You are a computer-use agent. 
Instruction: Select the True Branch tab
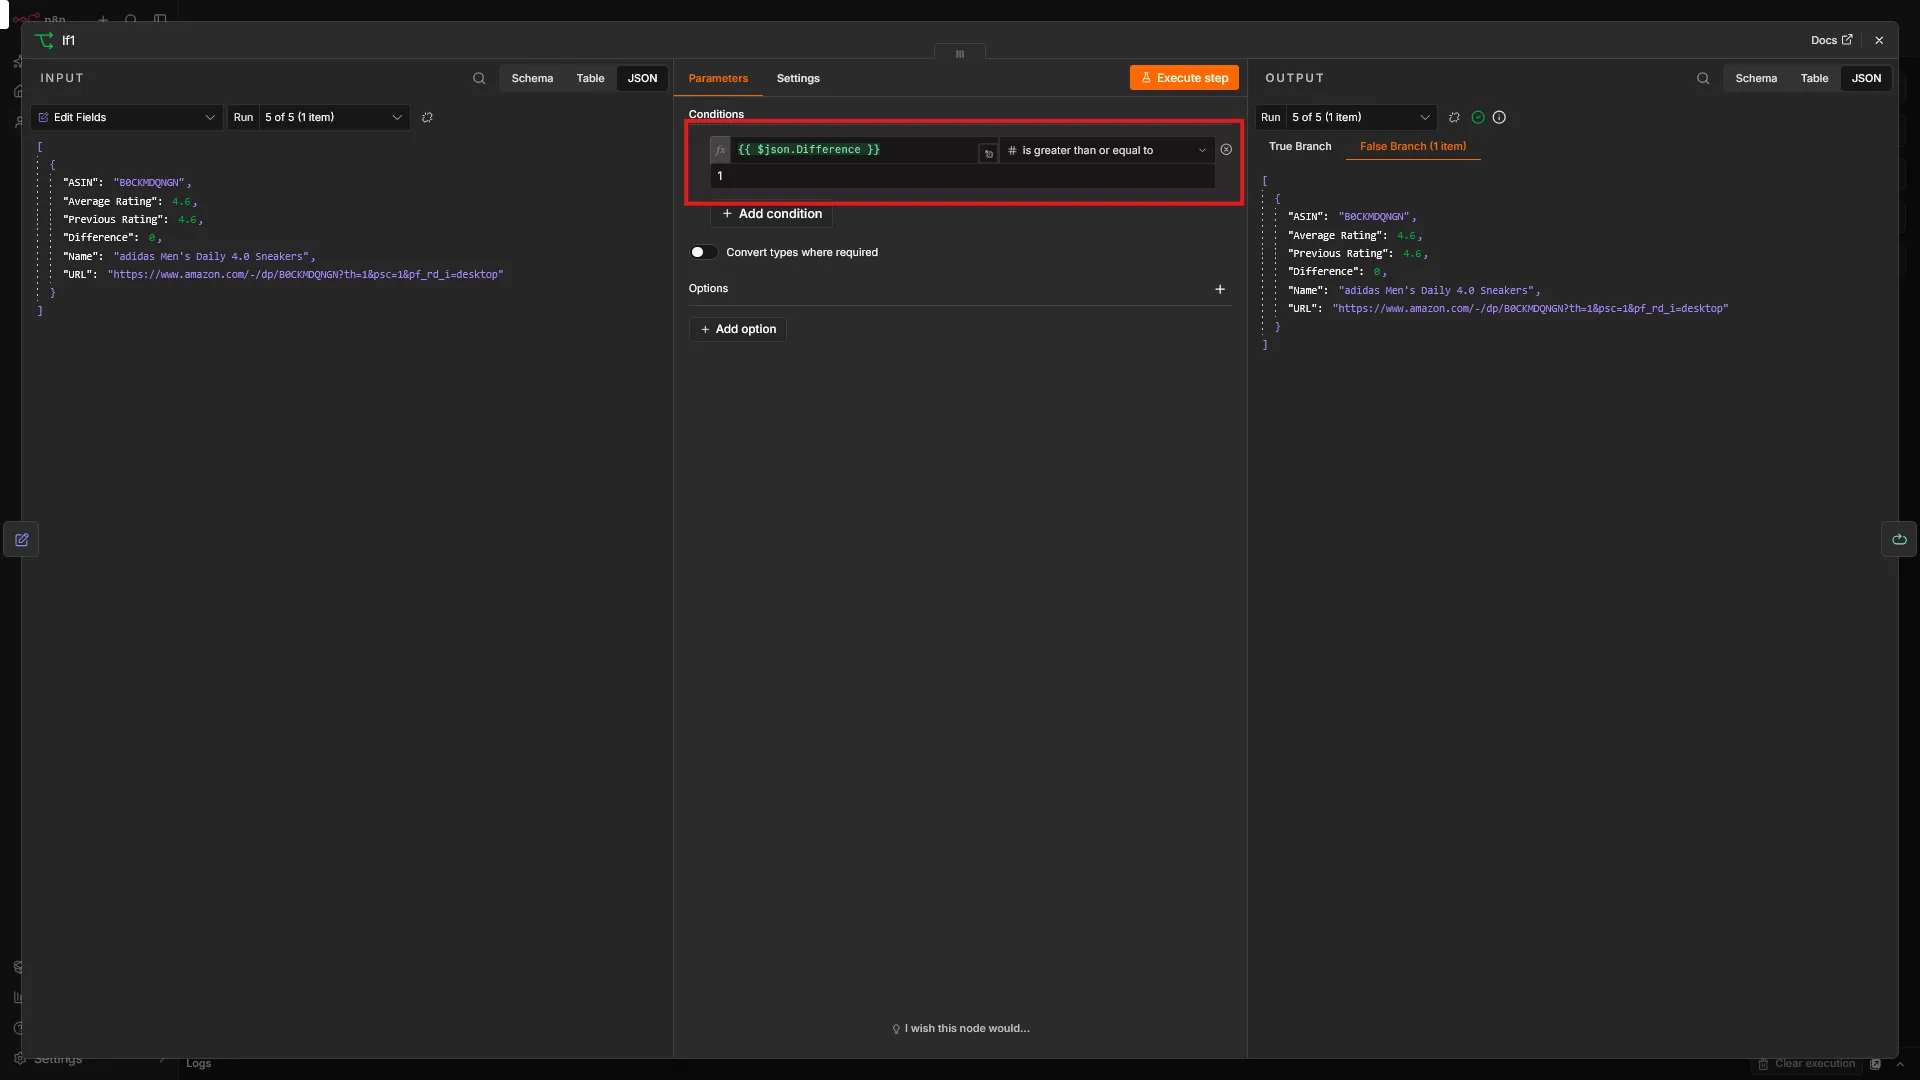tap(1300, 147)
